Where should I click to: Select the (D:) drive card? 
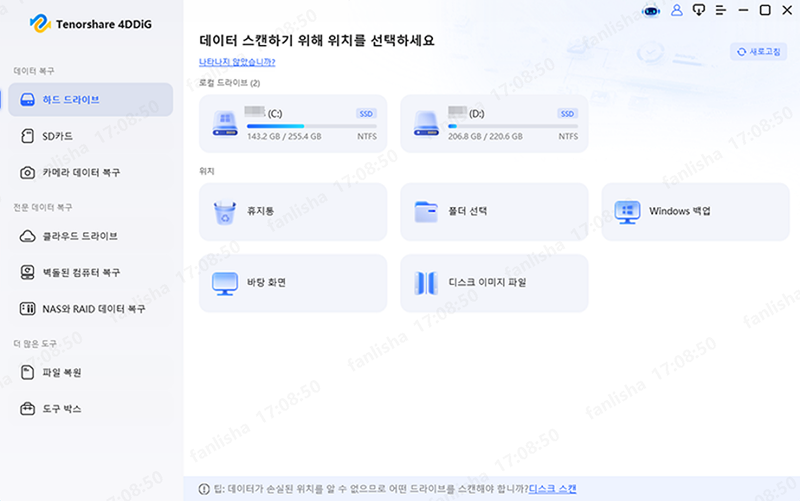[x=494, y=123]
